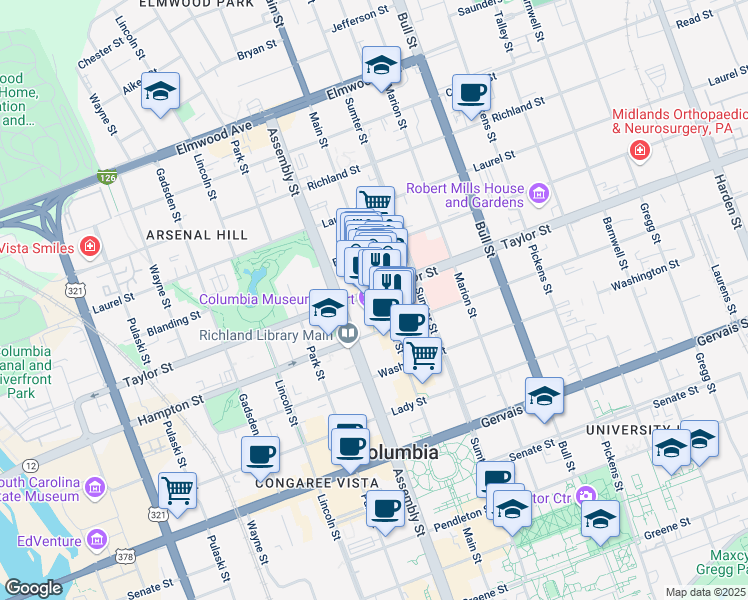This screenshot has height=600, width=748.
Task: Click the Route 12 shield
Action: [30, 466]
